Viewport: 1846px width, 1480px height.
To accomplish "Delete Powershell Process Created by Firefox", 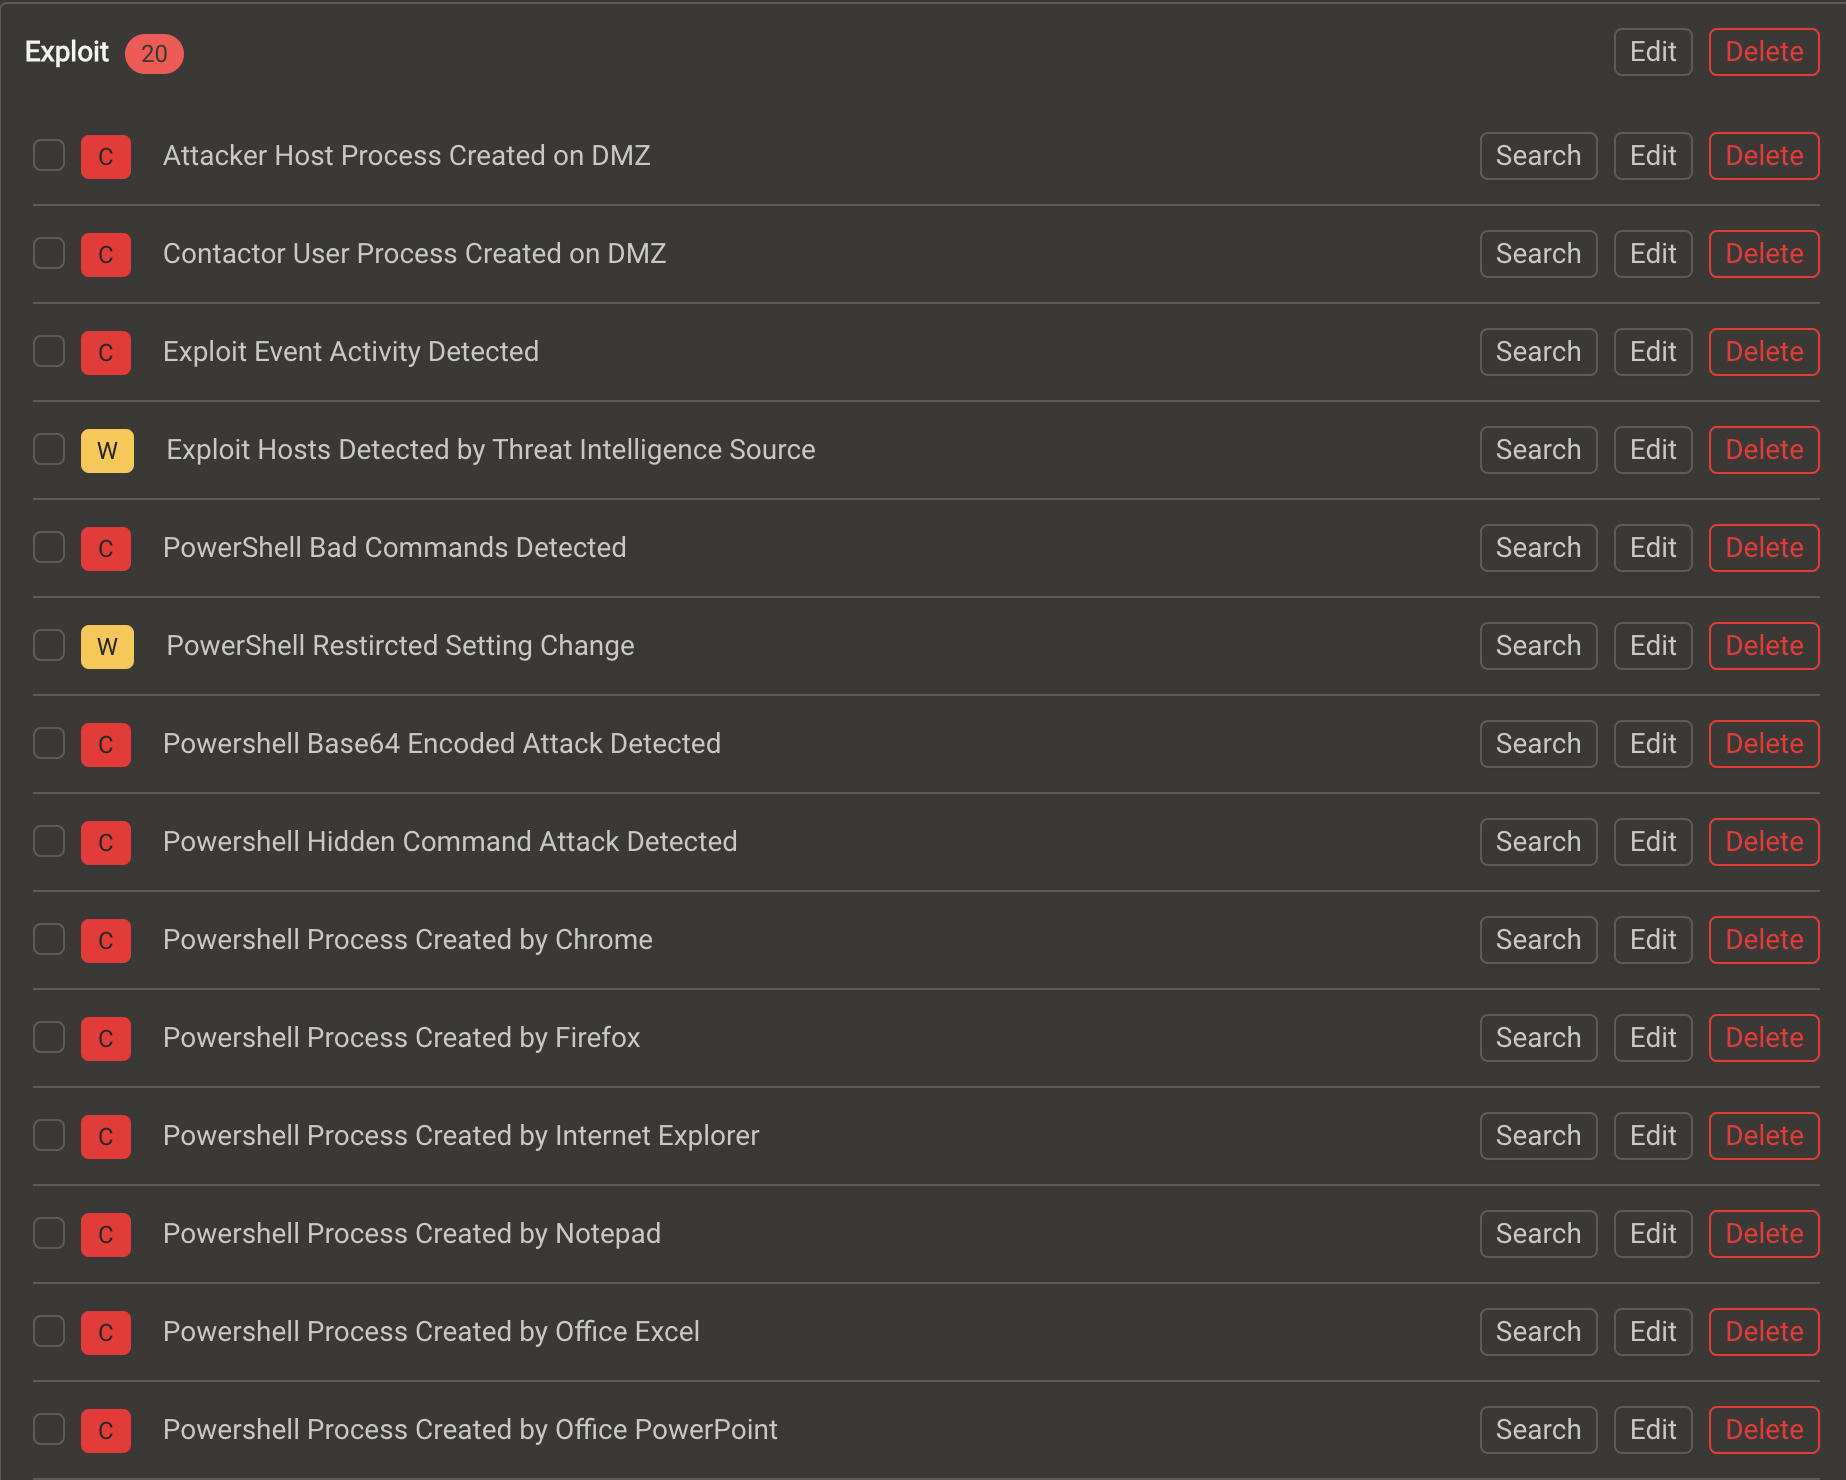I will click(x=1764, y=1038).
